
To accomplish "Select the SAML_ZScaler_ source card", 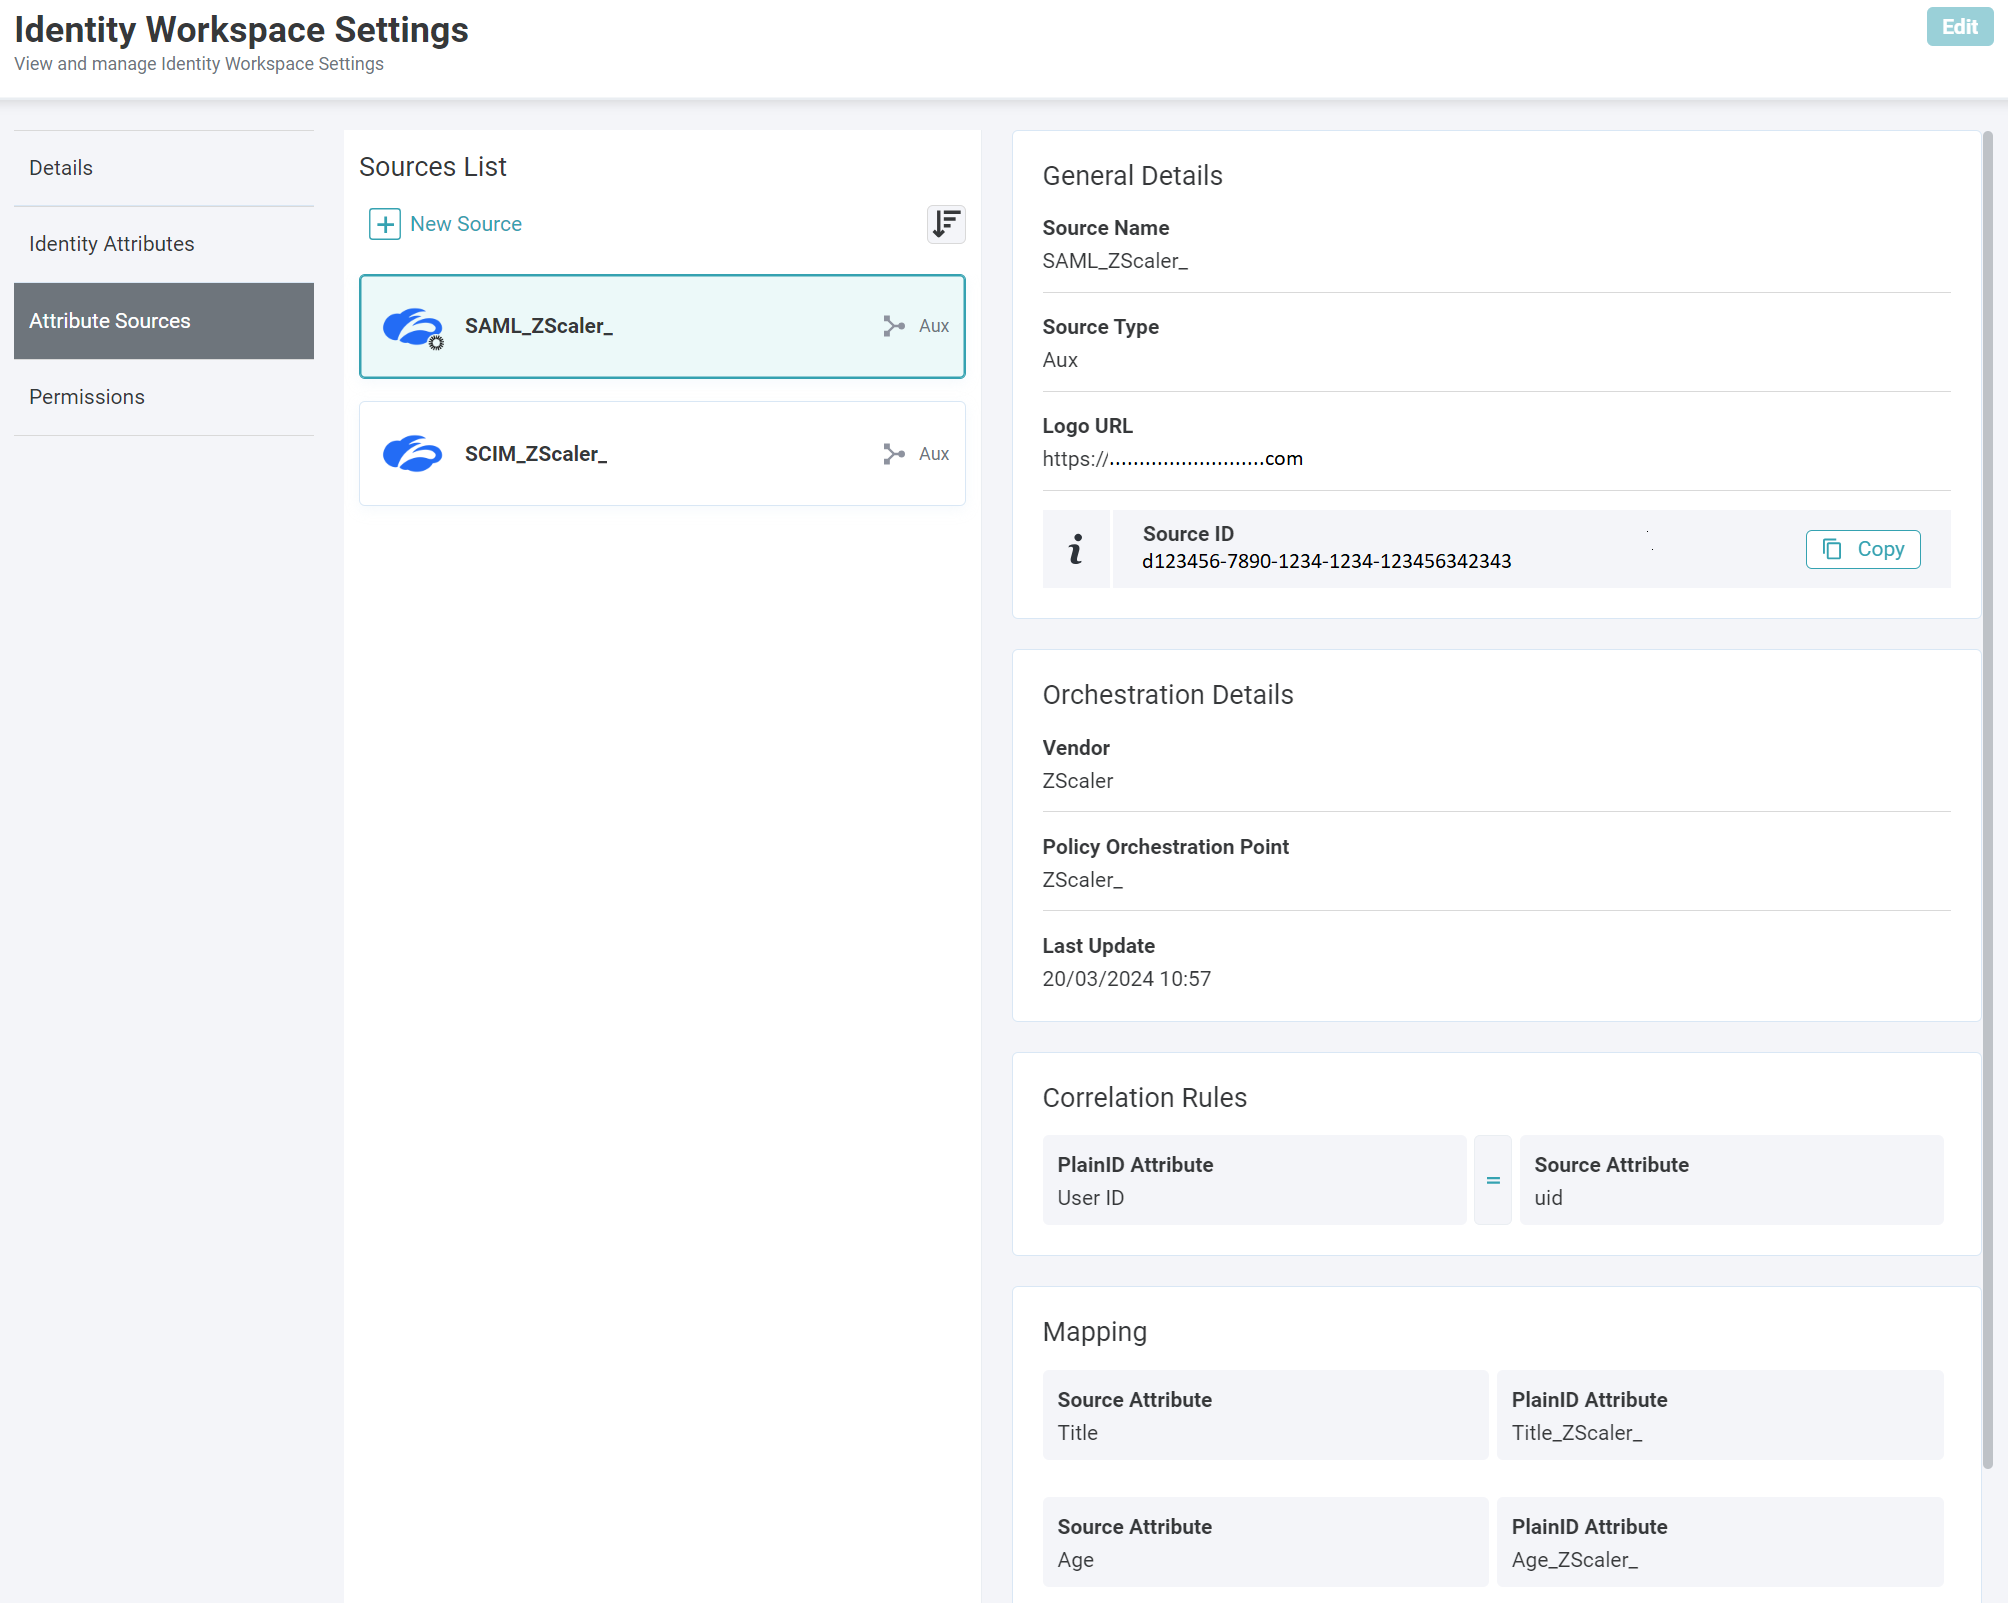I will coord(662,326).
